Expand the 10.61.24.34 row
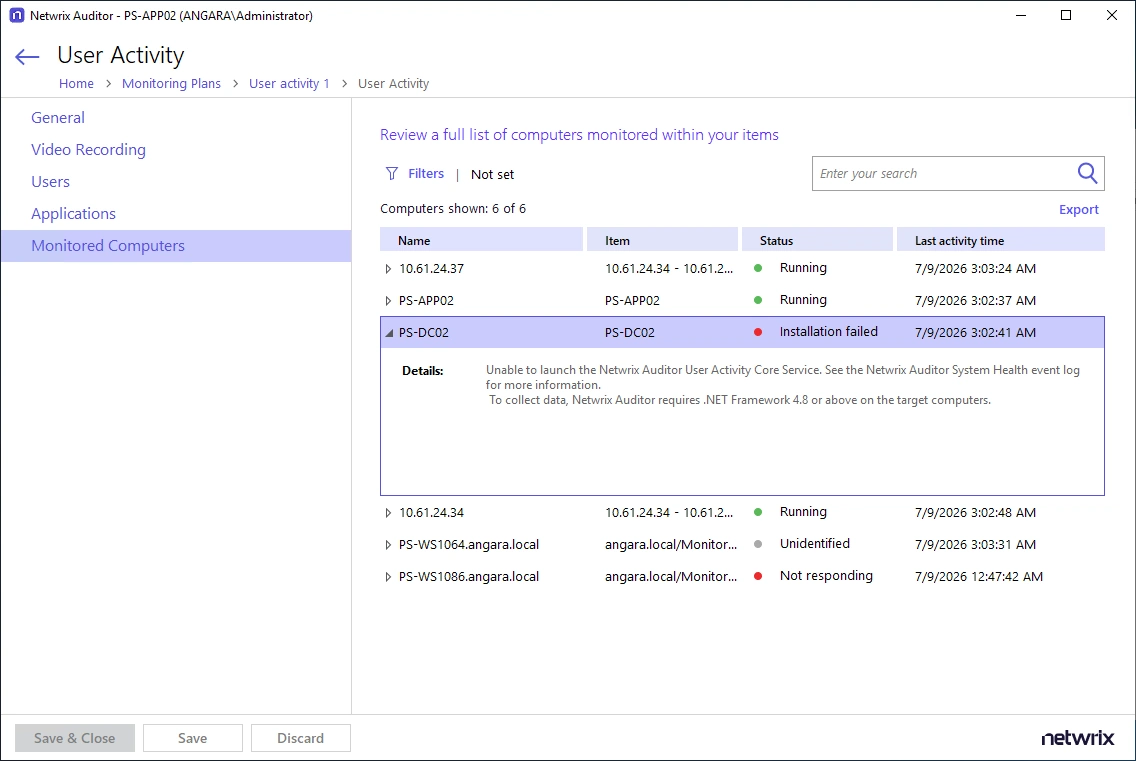Viewport: 1136px width, 761px height. 388,513
